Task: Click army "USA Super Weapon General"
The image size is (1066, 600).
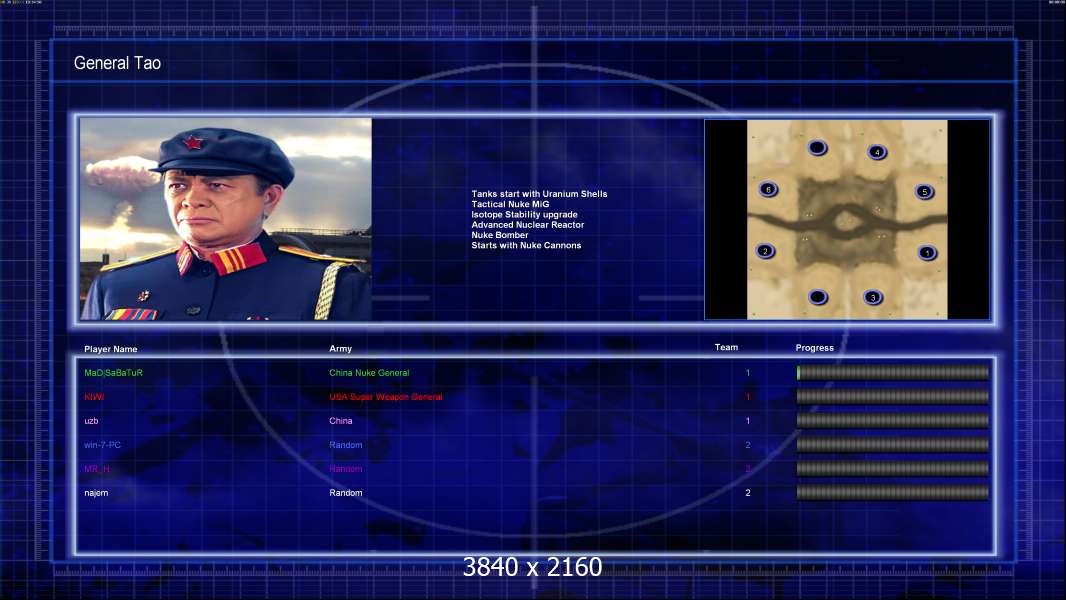Action: [385, 397]
